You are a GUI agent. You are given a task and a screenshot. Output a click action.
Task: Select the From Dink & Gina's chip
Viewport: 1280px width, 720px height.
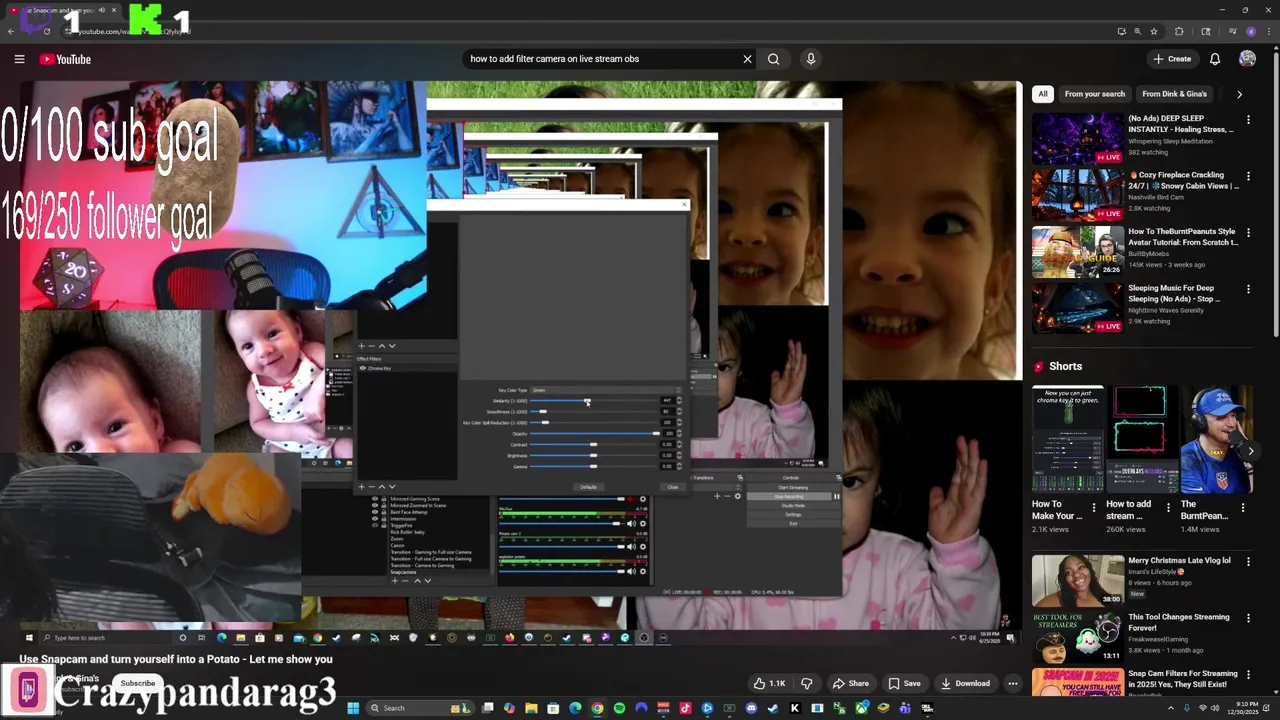(1174, 94)
